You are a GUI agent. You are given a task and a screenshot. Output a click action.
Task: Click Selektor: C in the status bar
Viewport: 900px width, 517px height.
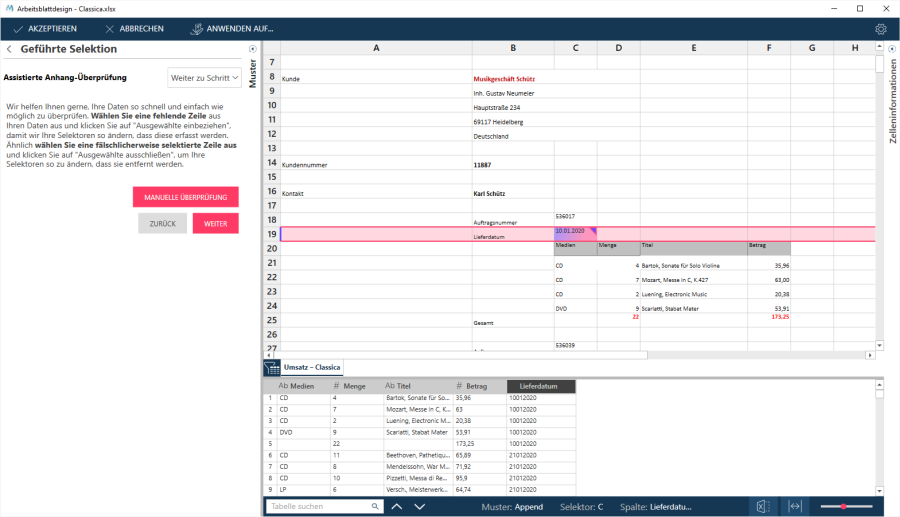[581, 507]
